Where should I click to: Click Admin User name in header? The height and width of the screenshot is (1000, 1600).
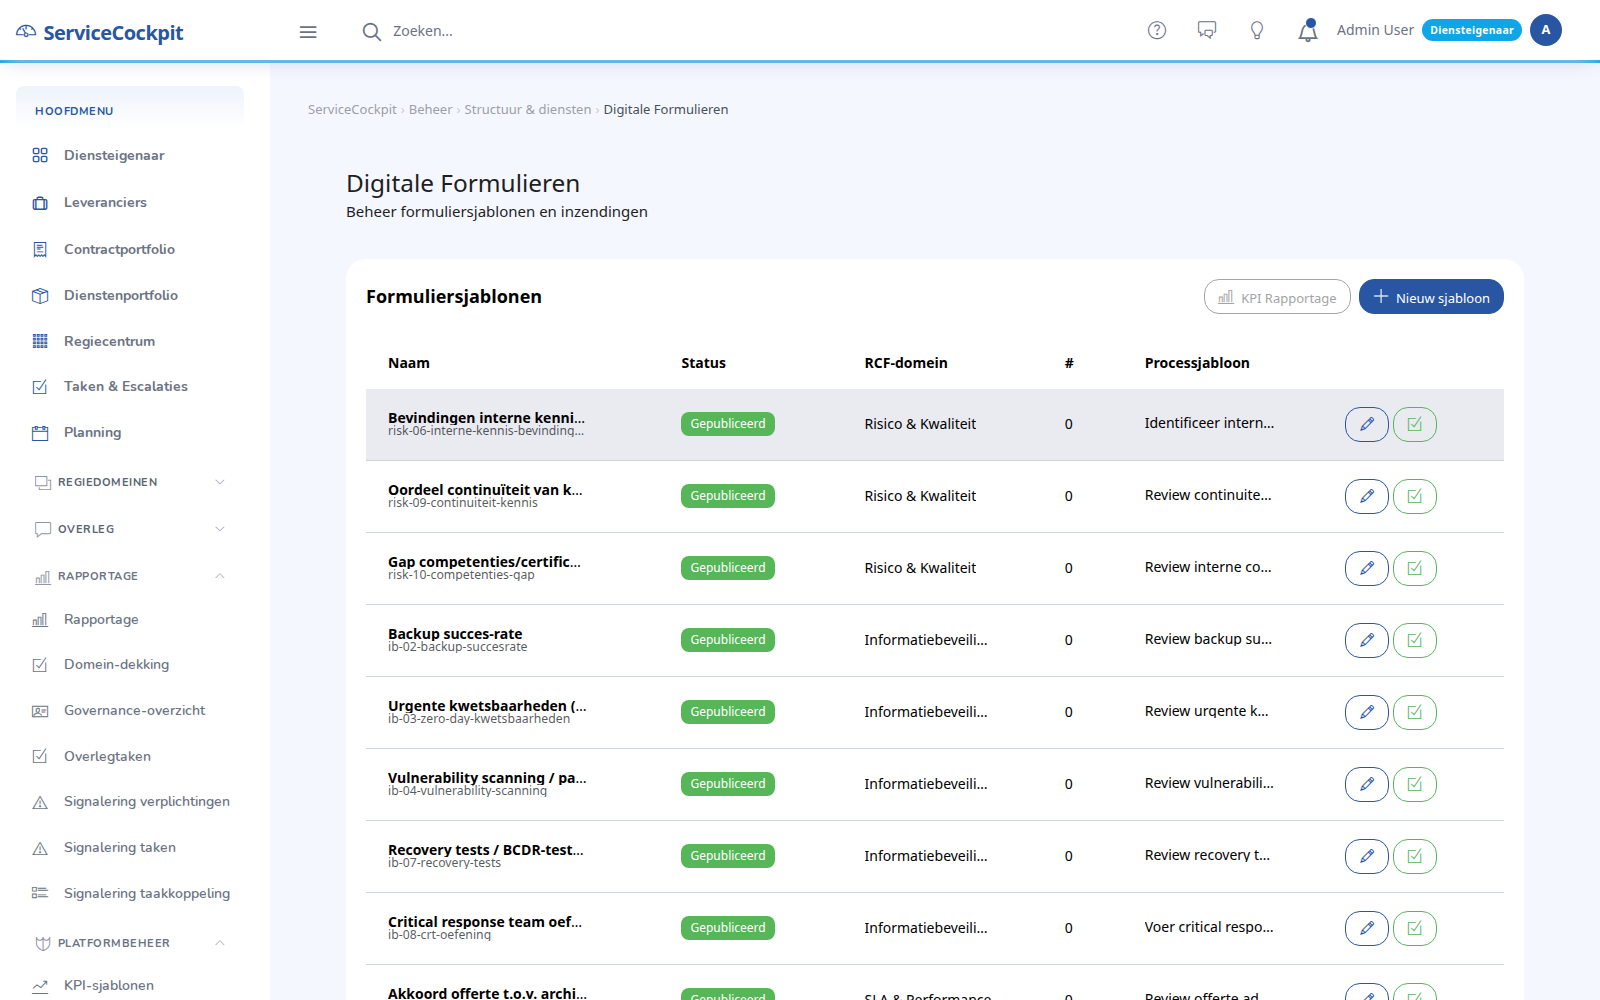[x=1375, y=30]
